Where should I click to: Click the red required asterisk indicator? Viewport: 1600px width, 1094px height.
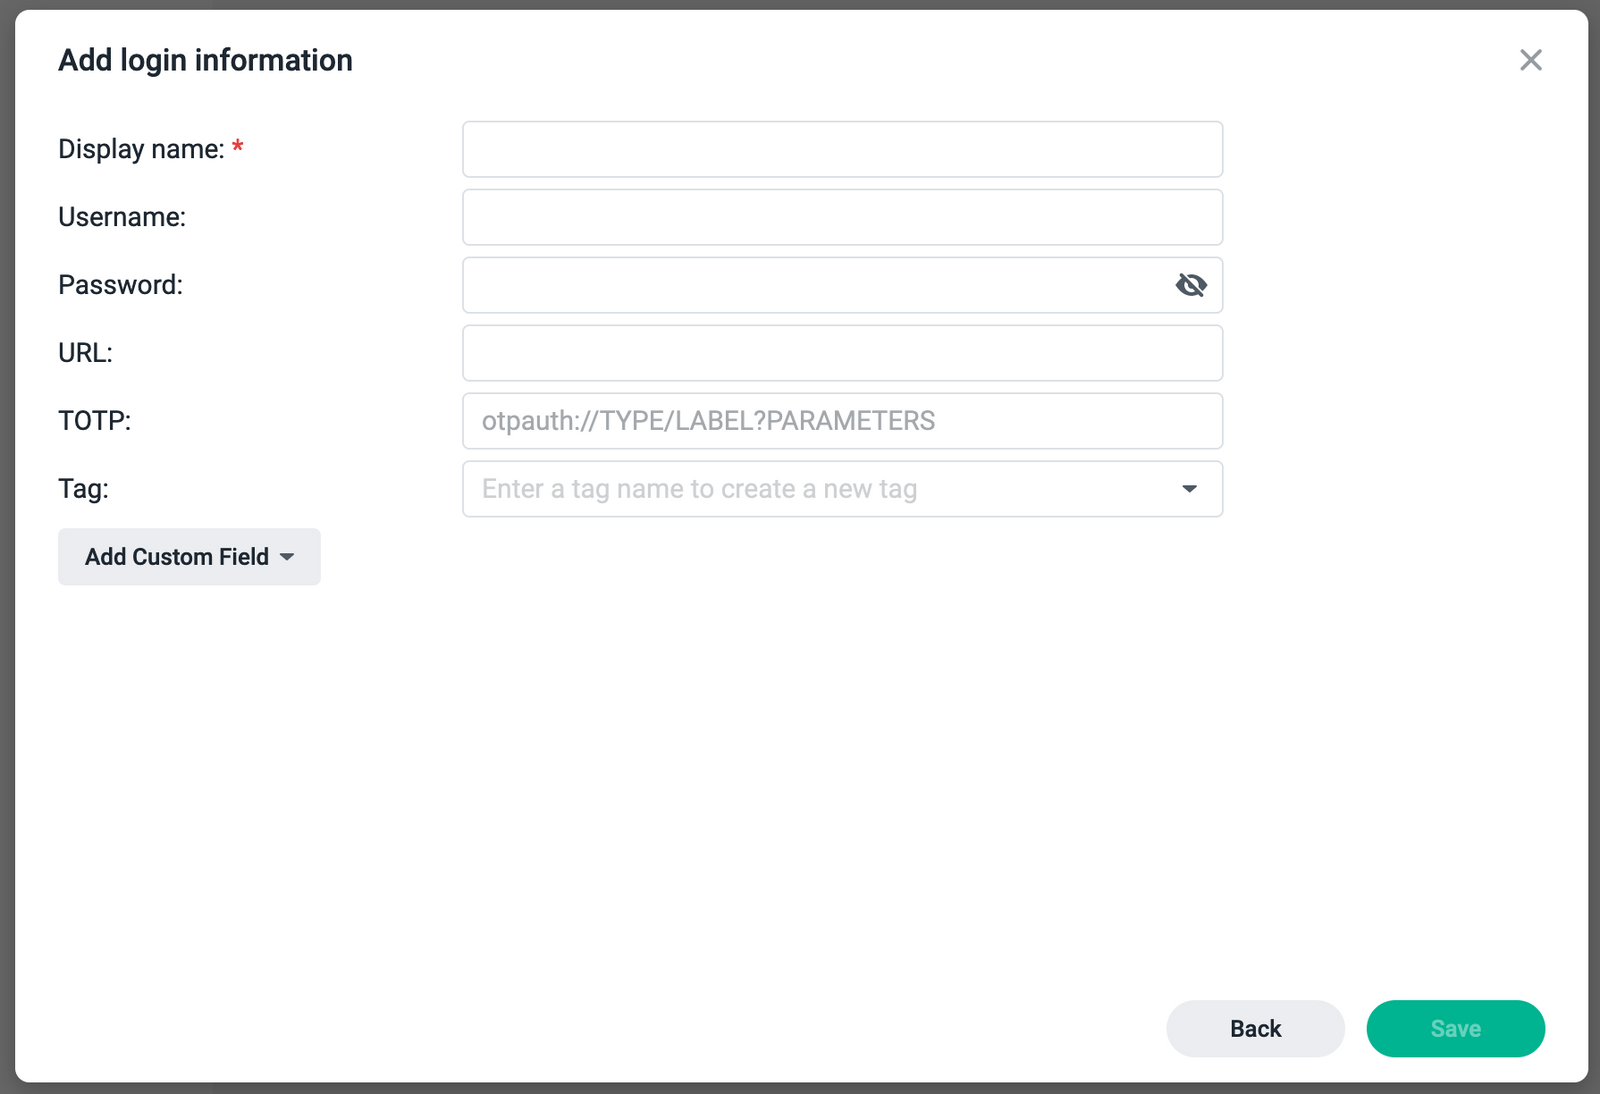tap(238, 147)
